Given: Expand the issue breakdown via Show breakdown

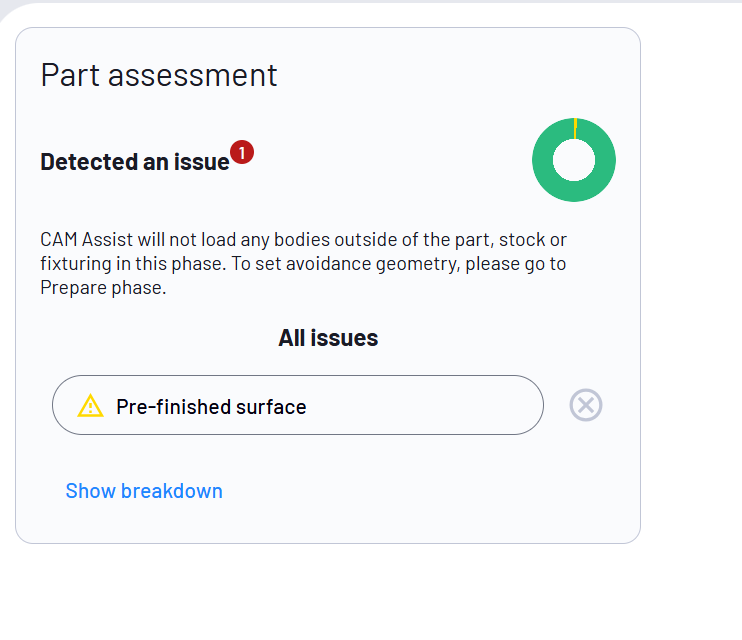Looking at the screenshot, I should [144, 491].
